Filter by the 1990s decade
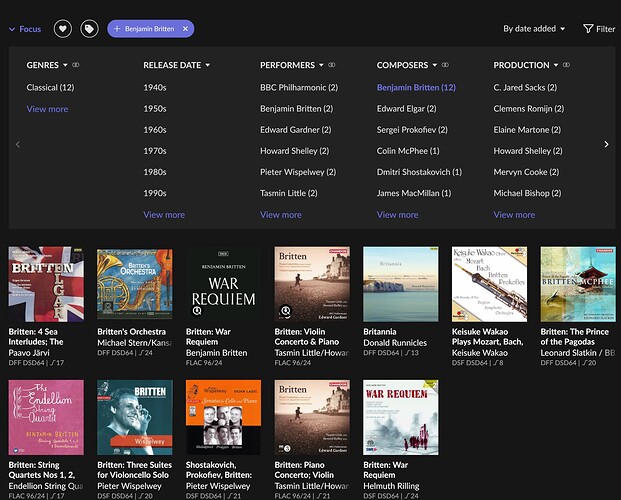Screen dimensions: 621x500 click(x=155, y=193)
